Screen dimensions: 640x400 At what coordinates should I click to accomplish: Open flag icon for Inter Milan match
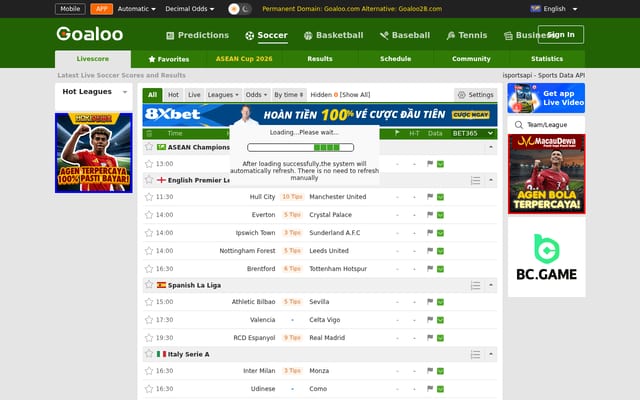pos(430,371)
